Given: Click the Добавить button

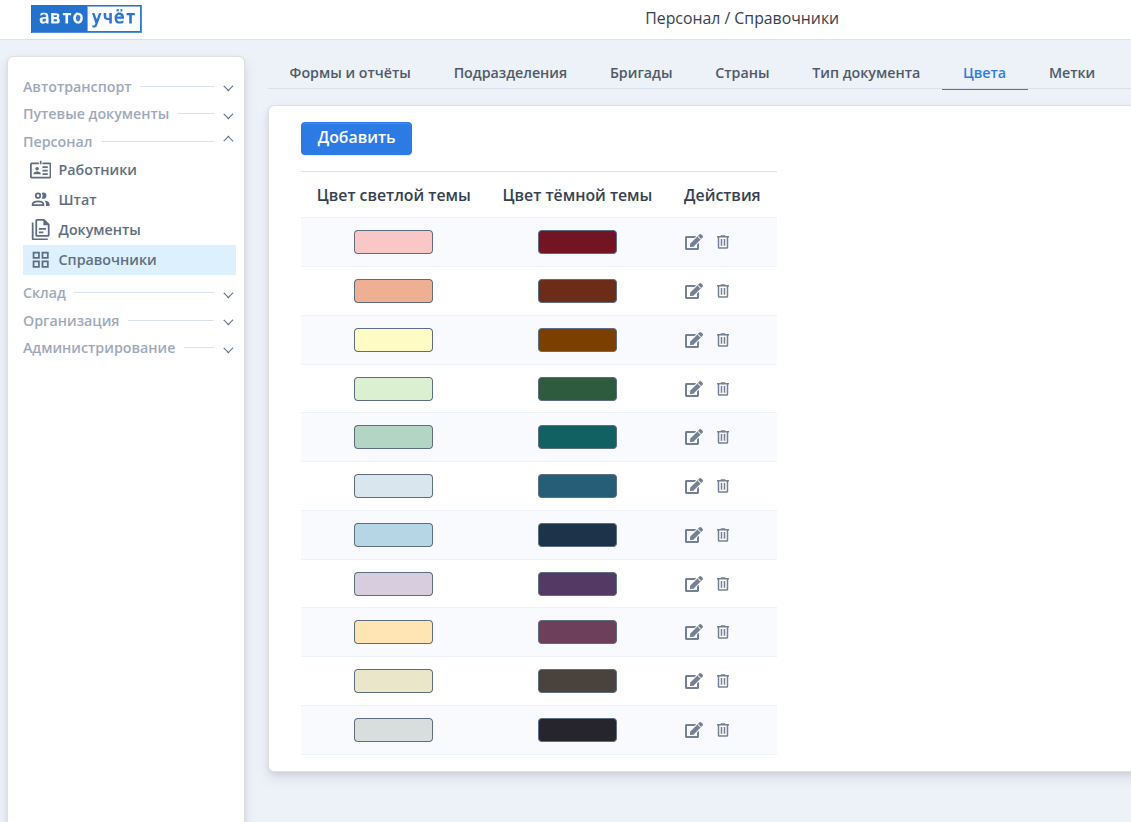Looking at the screenshot, I should [356, 138].
